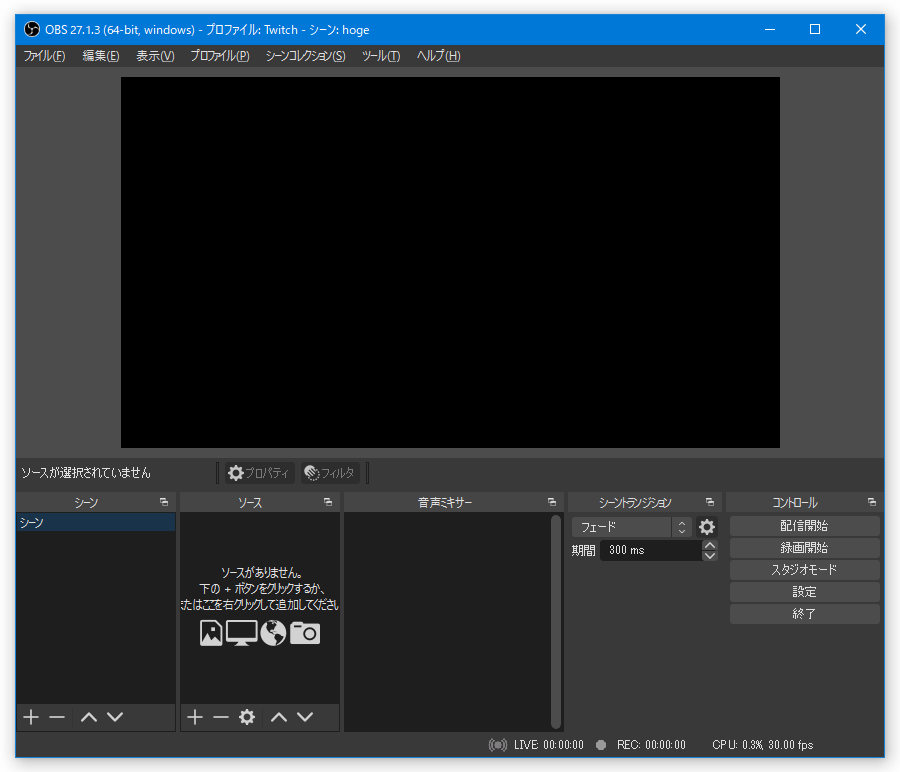The image size is (900, 772).
Task: Increase the 期間 duration with up arrow
Action: point(710,545)
